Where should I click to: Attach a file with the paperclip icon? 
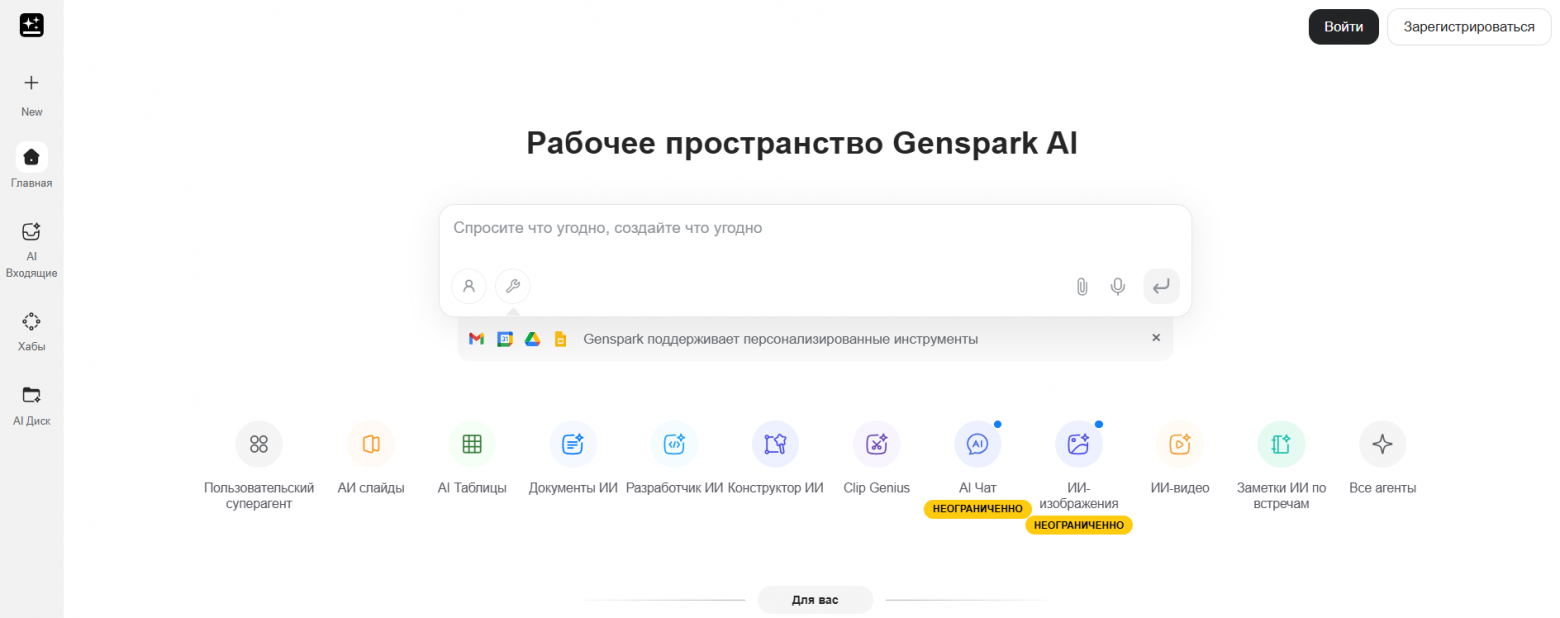1081,286
